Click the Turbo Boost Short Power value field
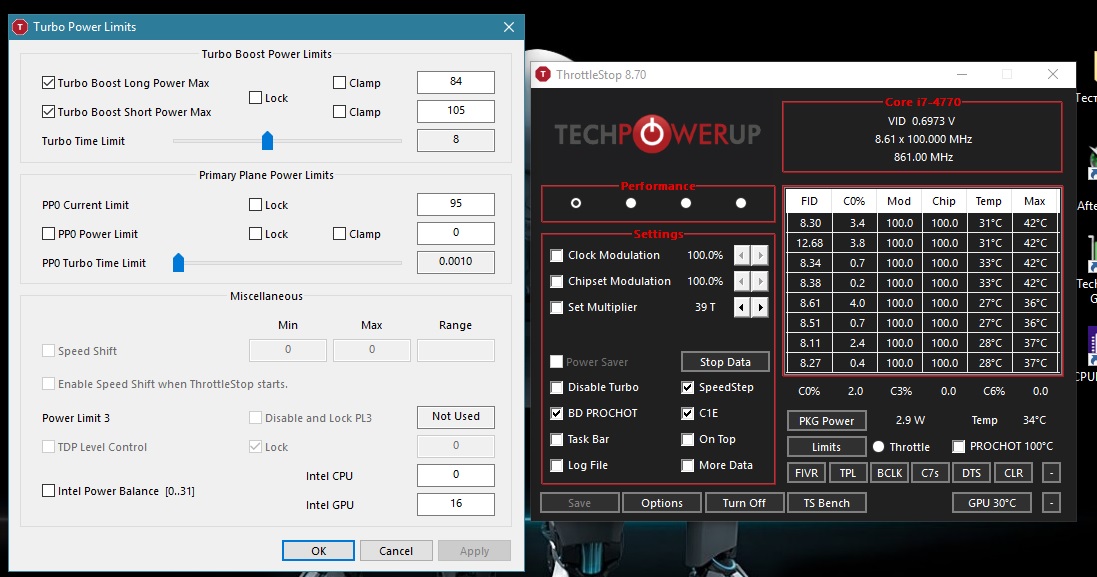 [x=455, y=111]
